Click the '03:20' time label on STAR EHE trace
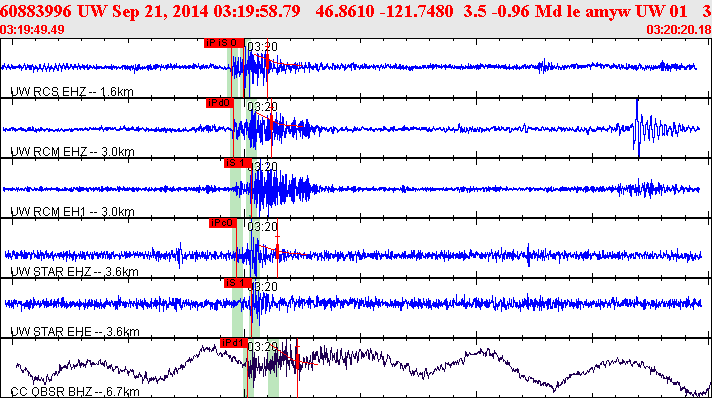The height and width of the screenshot is (398, 712). pyautogui.click(x=262, y=287)
